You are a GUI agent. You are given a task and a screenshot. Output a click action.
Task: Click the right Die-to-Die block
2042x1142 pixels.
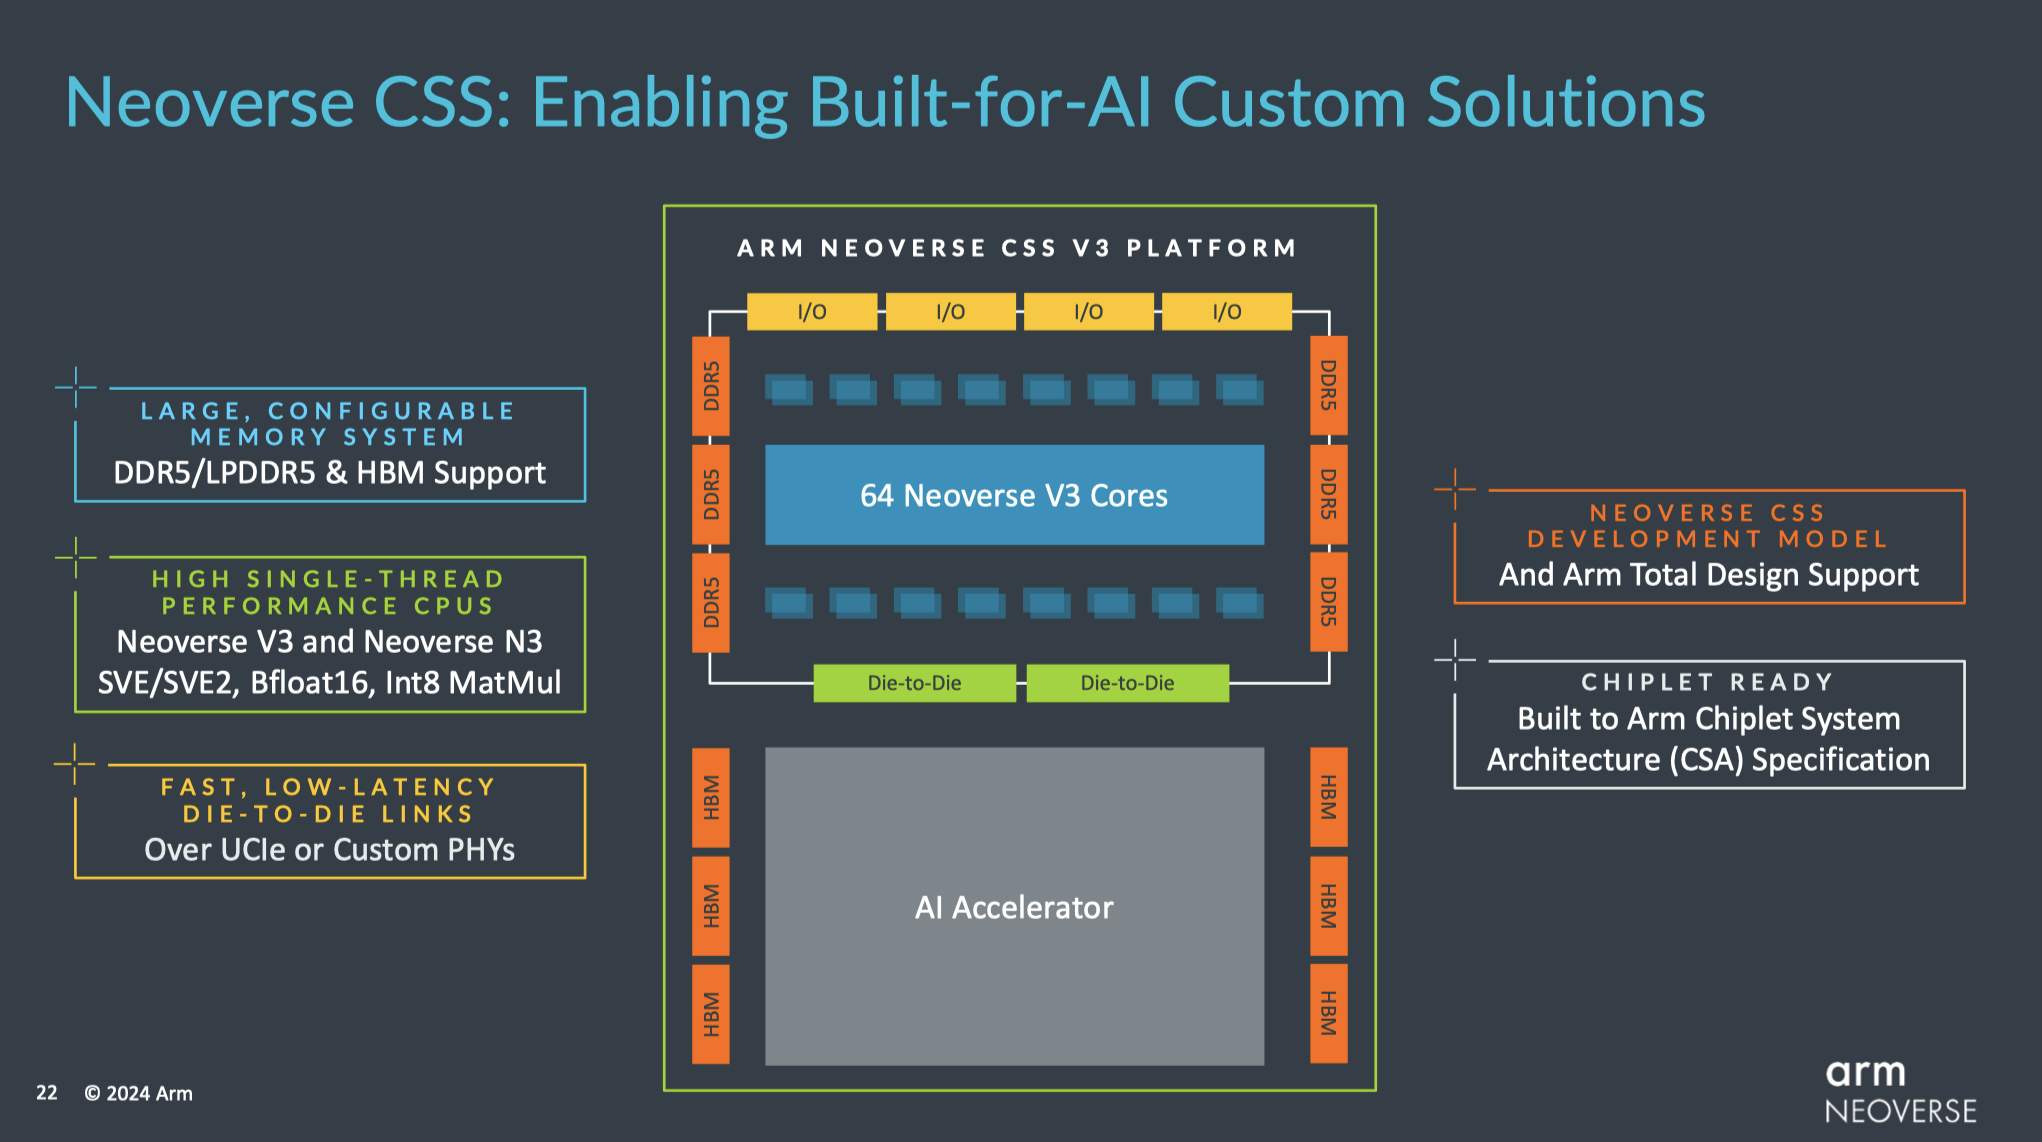point(1127,683)
